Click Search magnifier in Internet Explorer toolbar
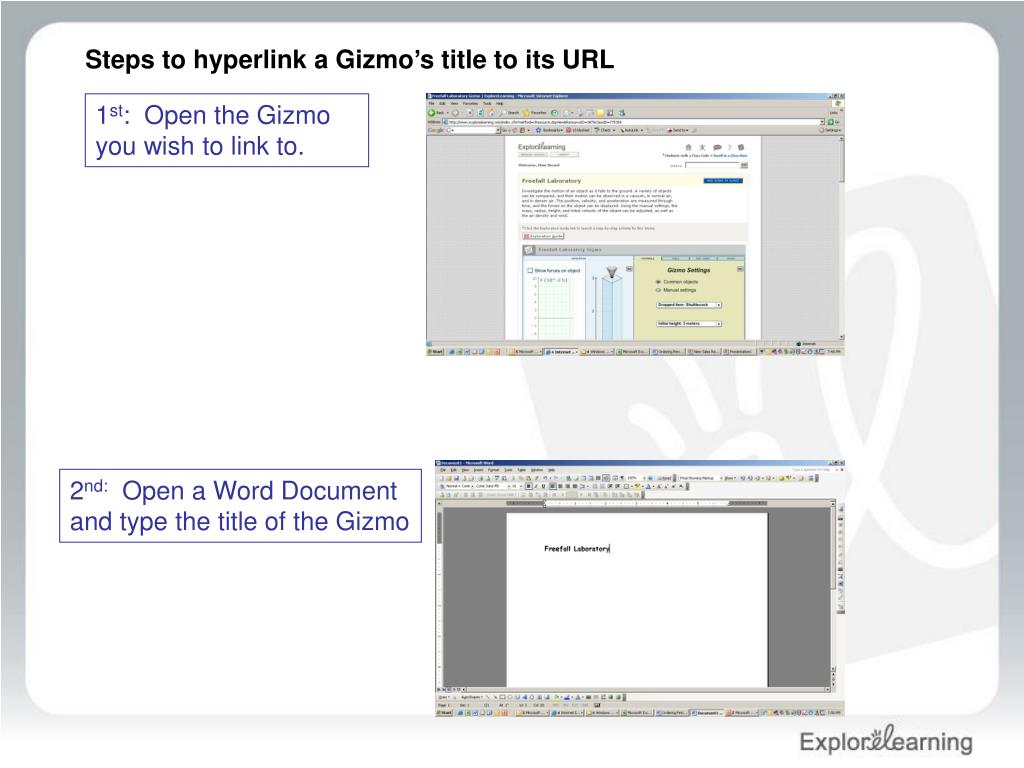Screen dimensions: 1024x768 click(x=503, y=112)
